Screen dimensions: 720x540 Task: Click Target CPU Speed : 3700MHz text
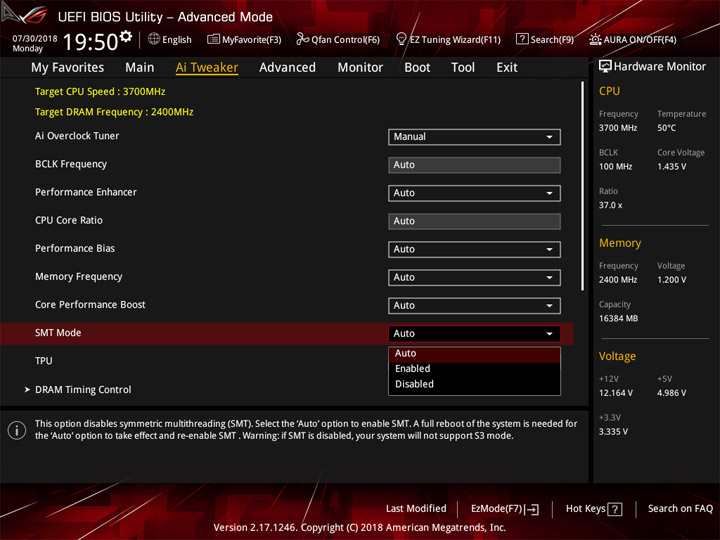click(100, 91)
